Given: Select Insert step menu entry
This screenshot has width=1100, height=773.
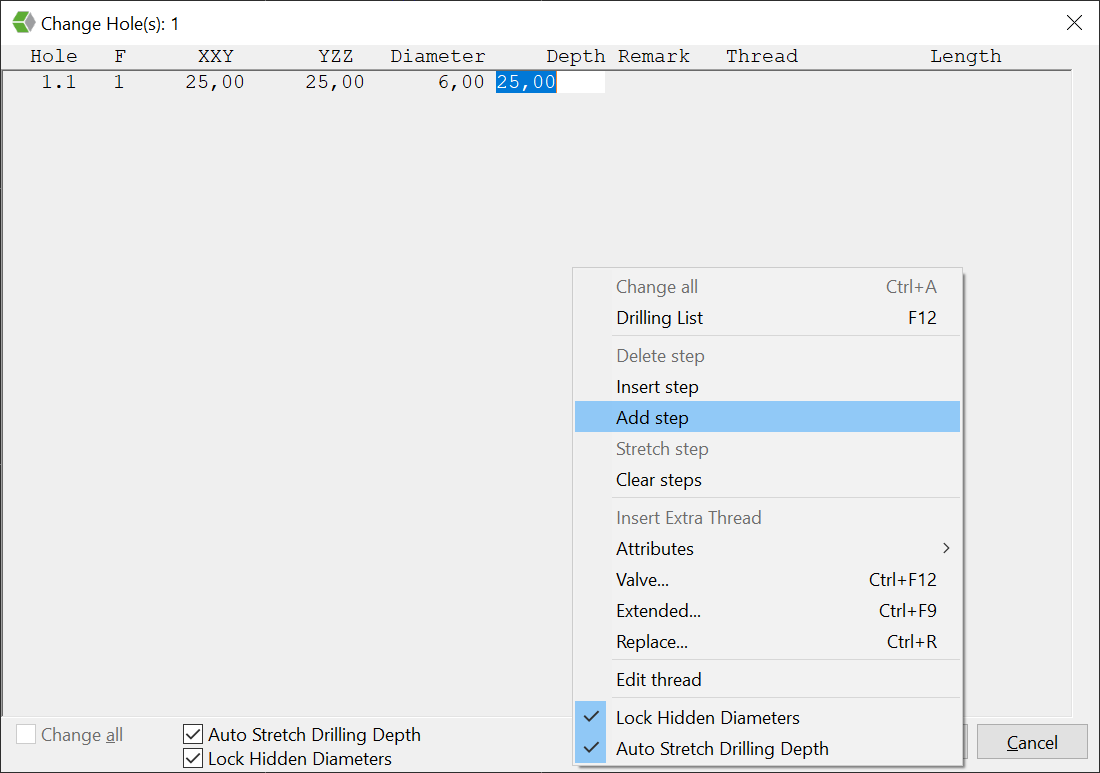Looking at the screenshot, I should (767, 386).
